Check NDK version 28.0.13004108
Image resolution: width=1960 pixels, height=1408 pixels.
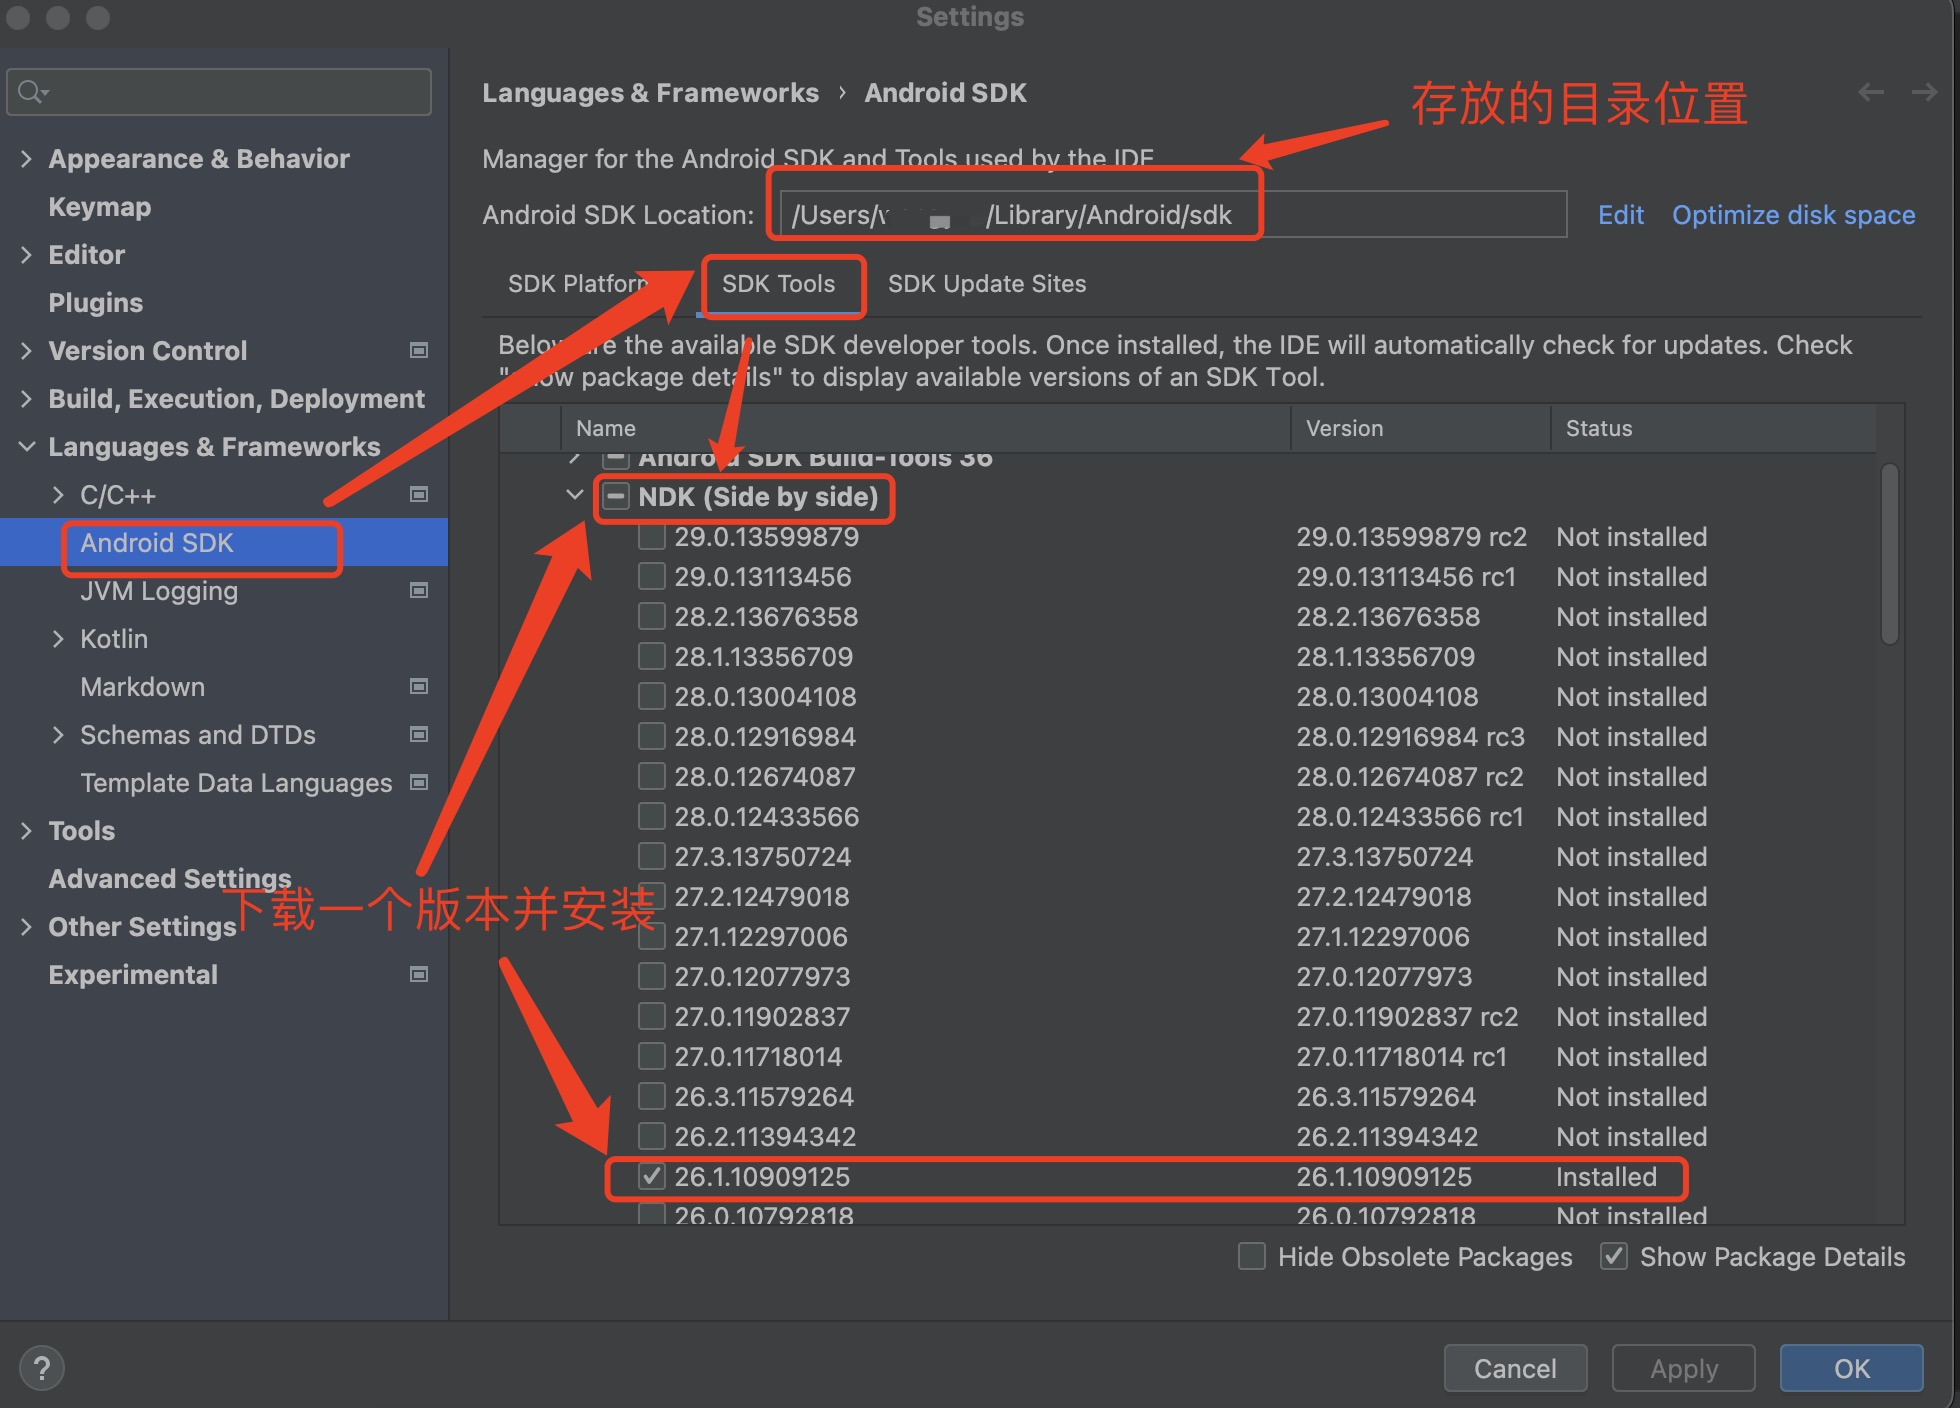(x=652, y=697)
